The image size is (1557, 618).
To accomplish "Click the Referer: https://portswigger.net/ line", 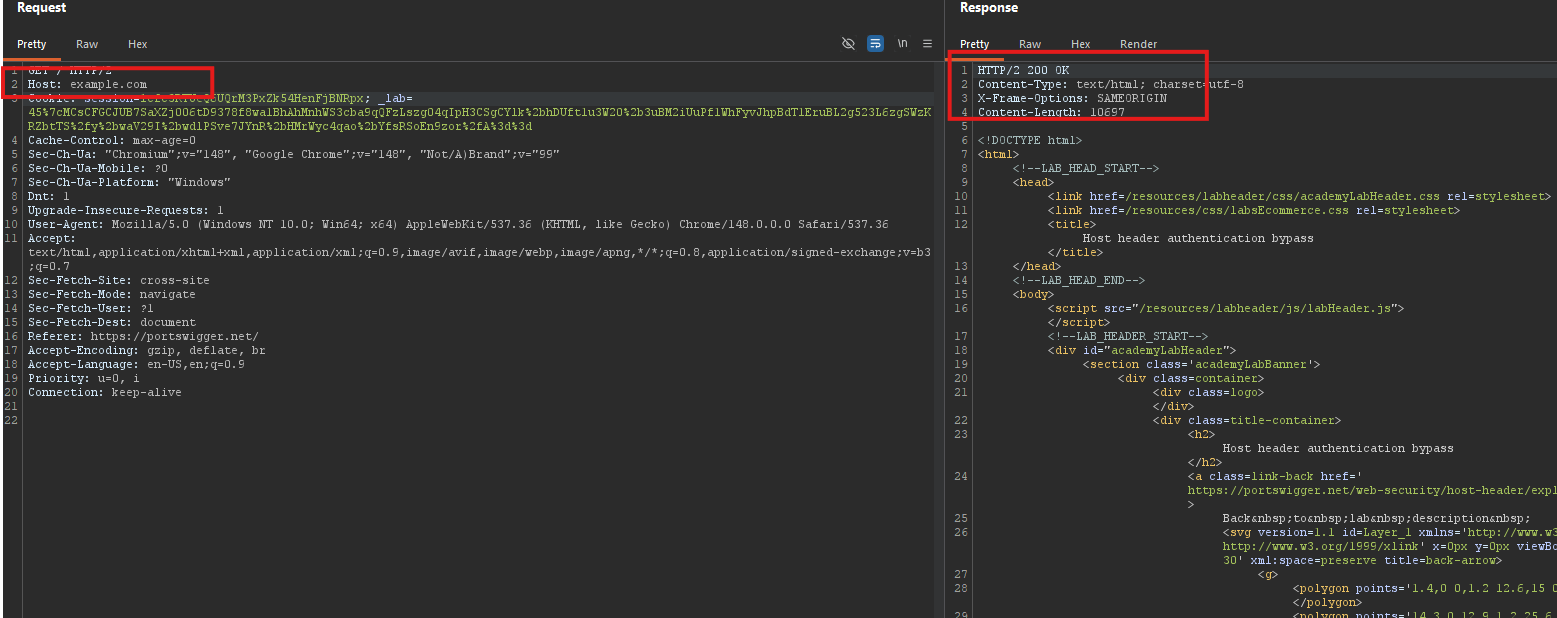I will click(x=143, y=337).
